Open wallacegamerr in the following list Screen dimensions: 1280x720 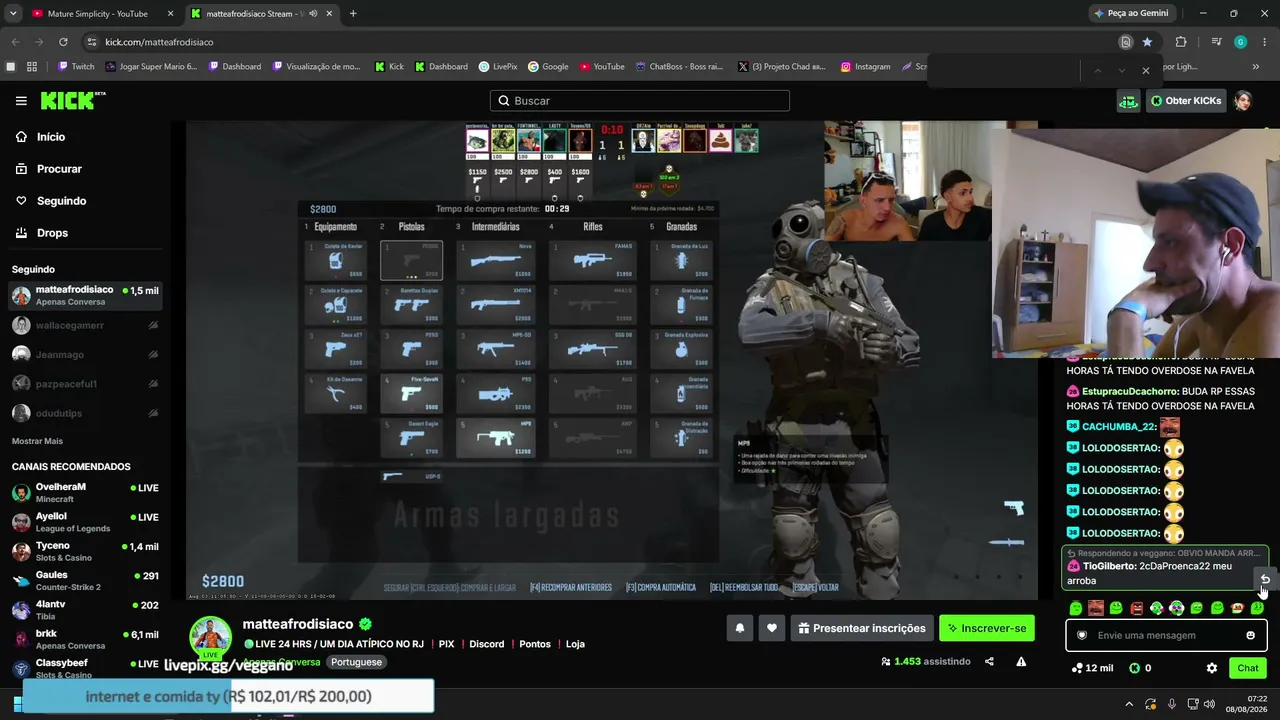[85, 325]
